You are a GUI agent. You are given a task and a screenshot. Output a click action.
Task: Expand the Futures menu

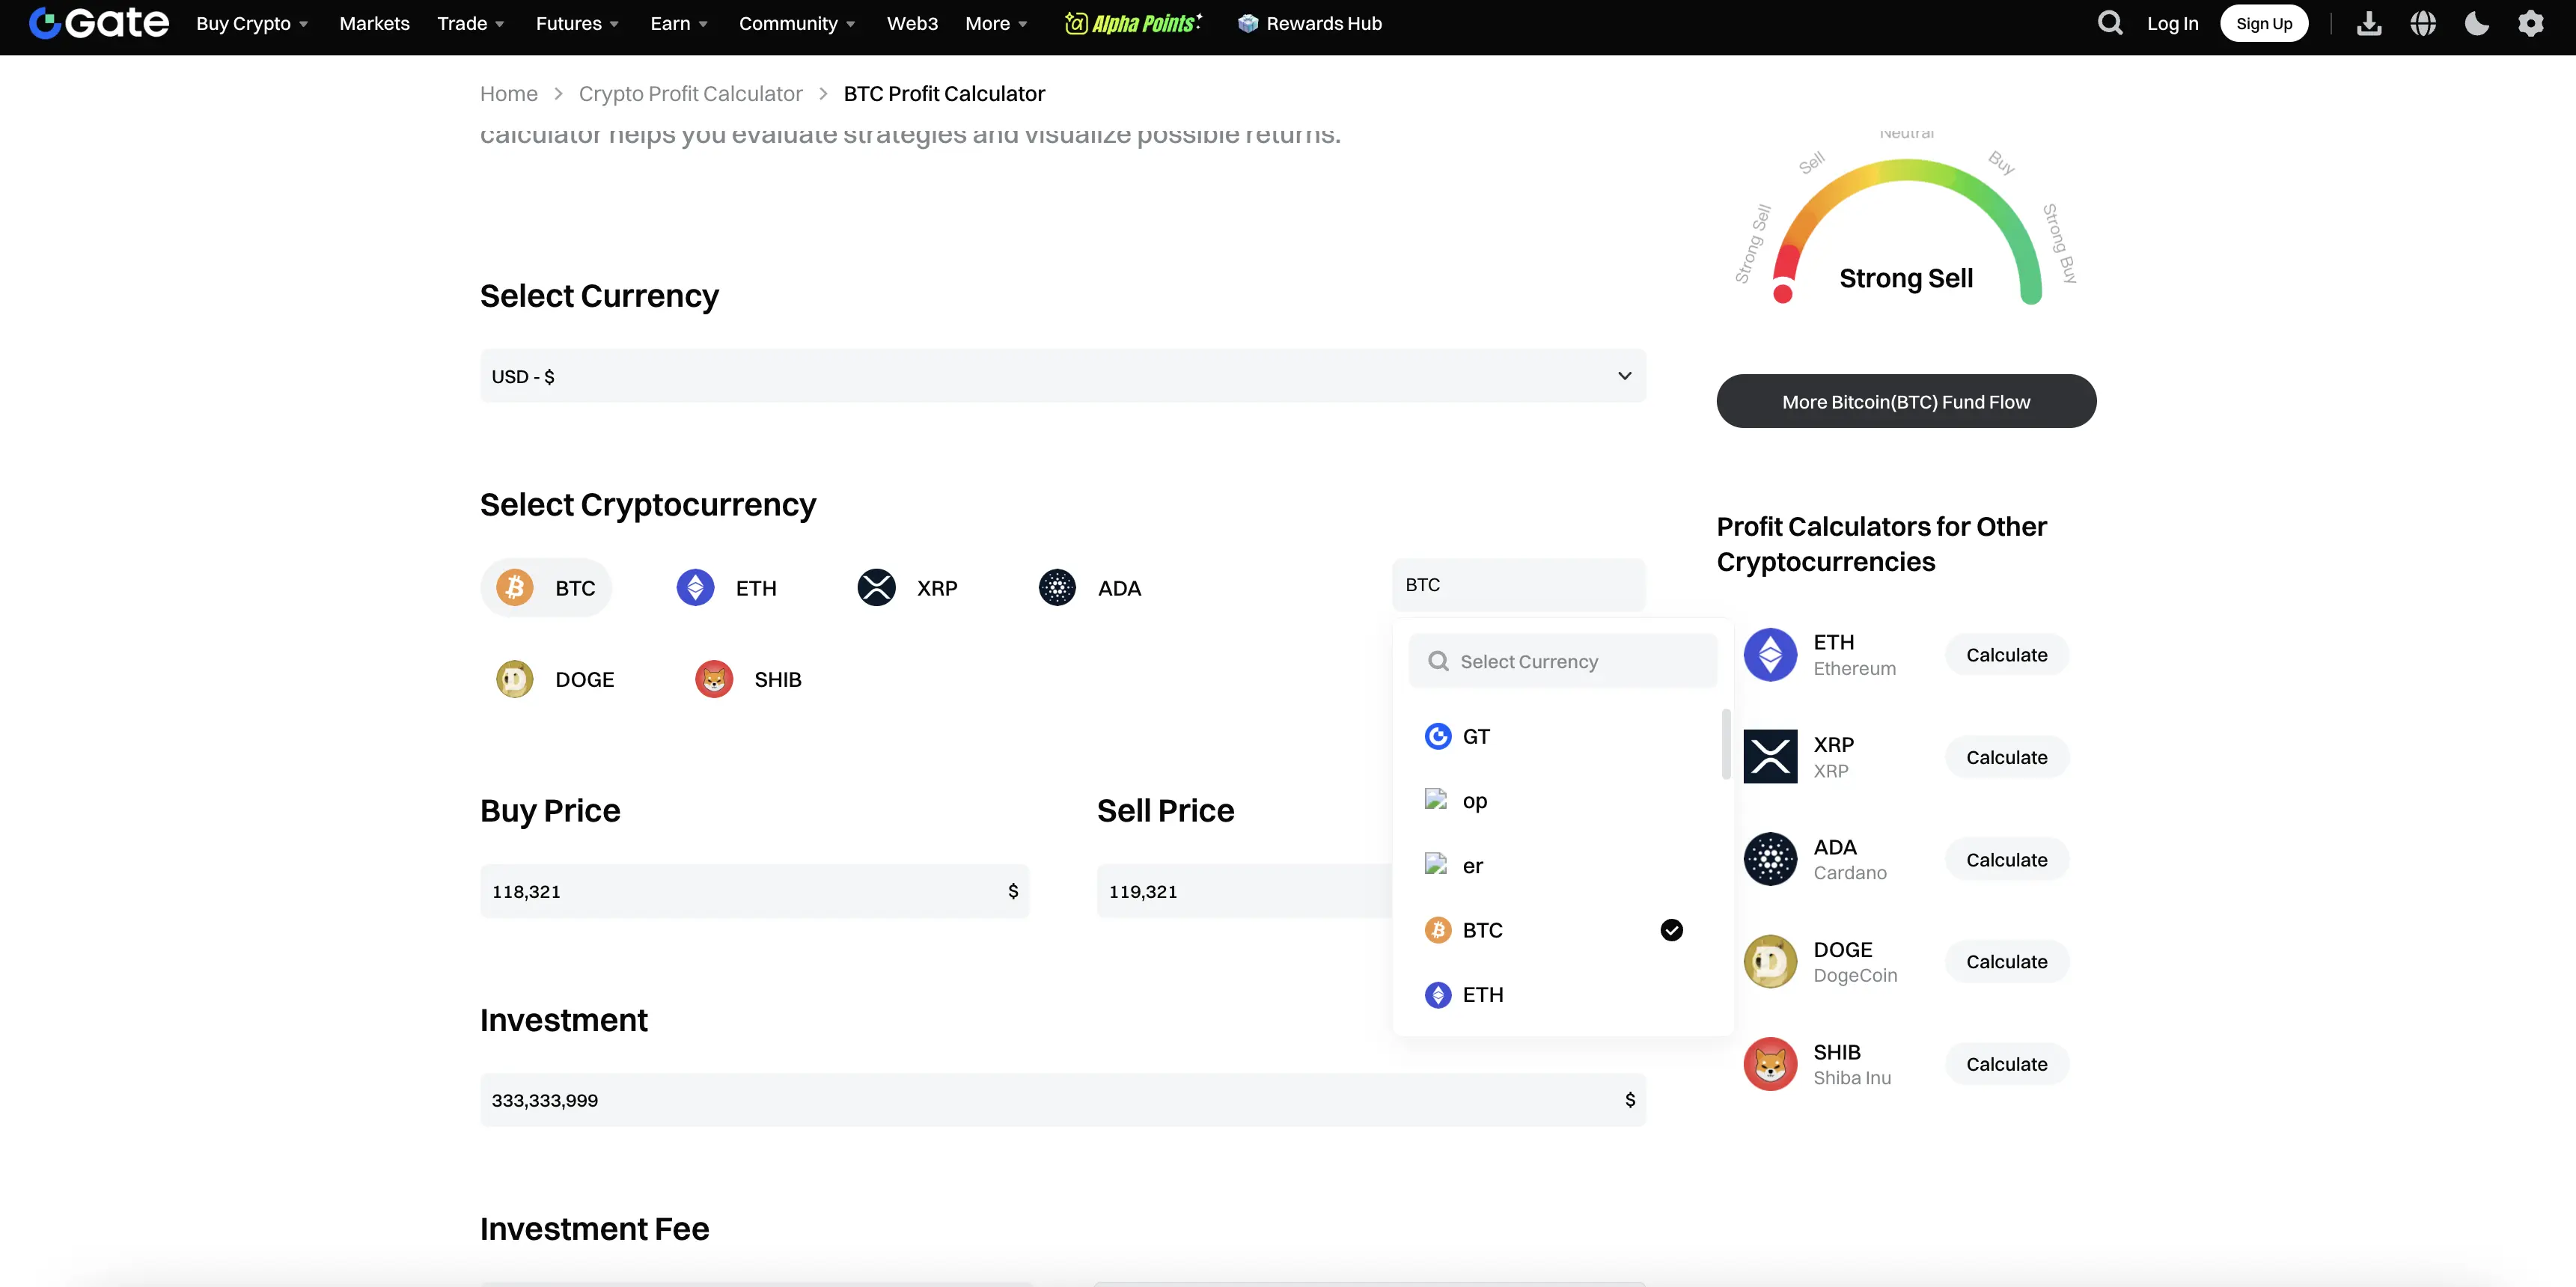point(577,23)
